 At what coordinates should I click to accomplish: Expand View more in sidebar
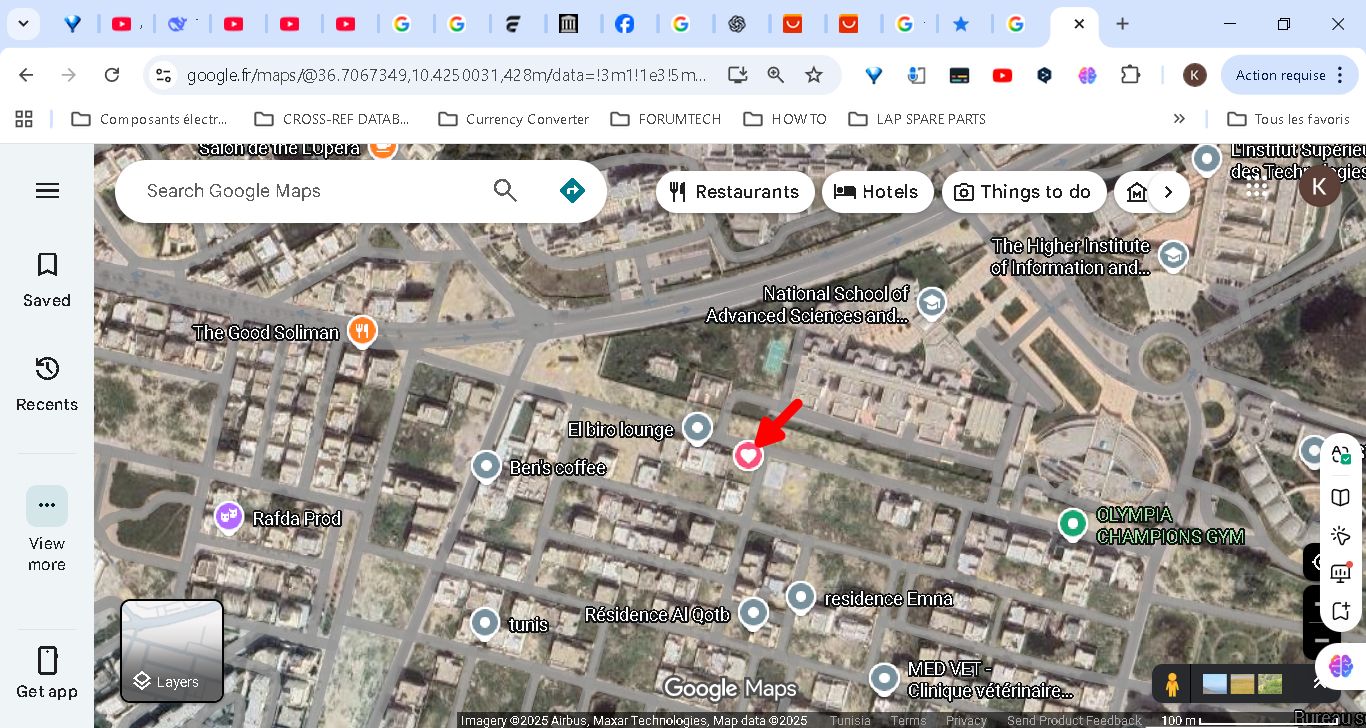(47, 506)
